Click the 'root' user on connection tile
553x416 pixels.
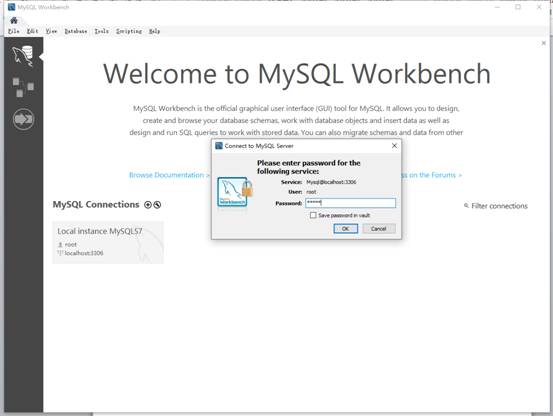(x=71, y=245)
